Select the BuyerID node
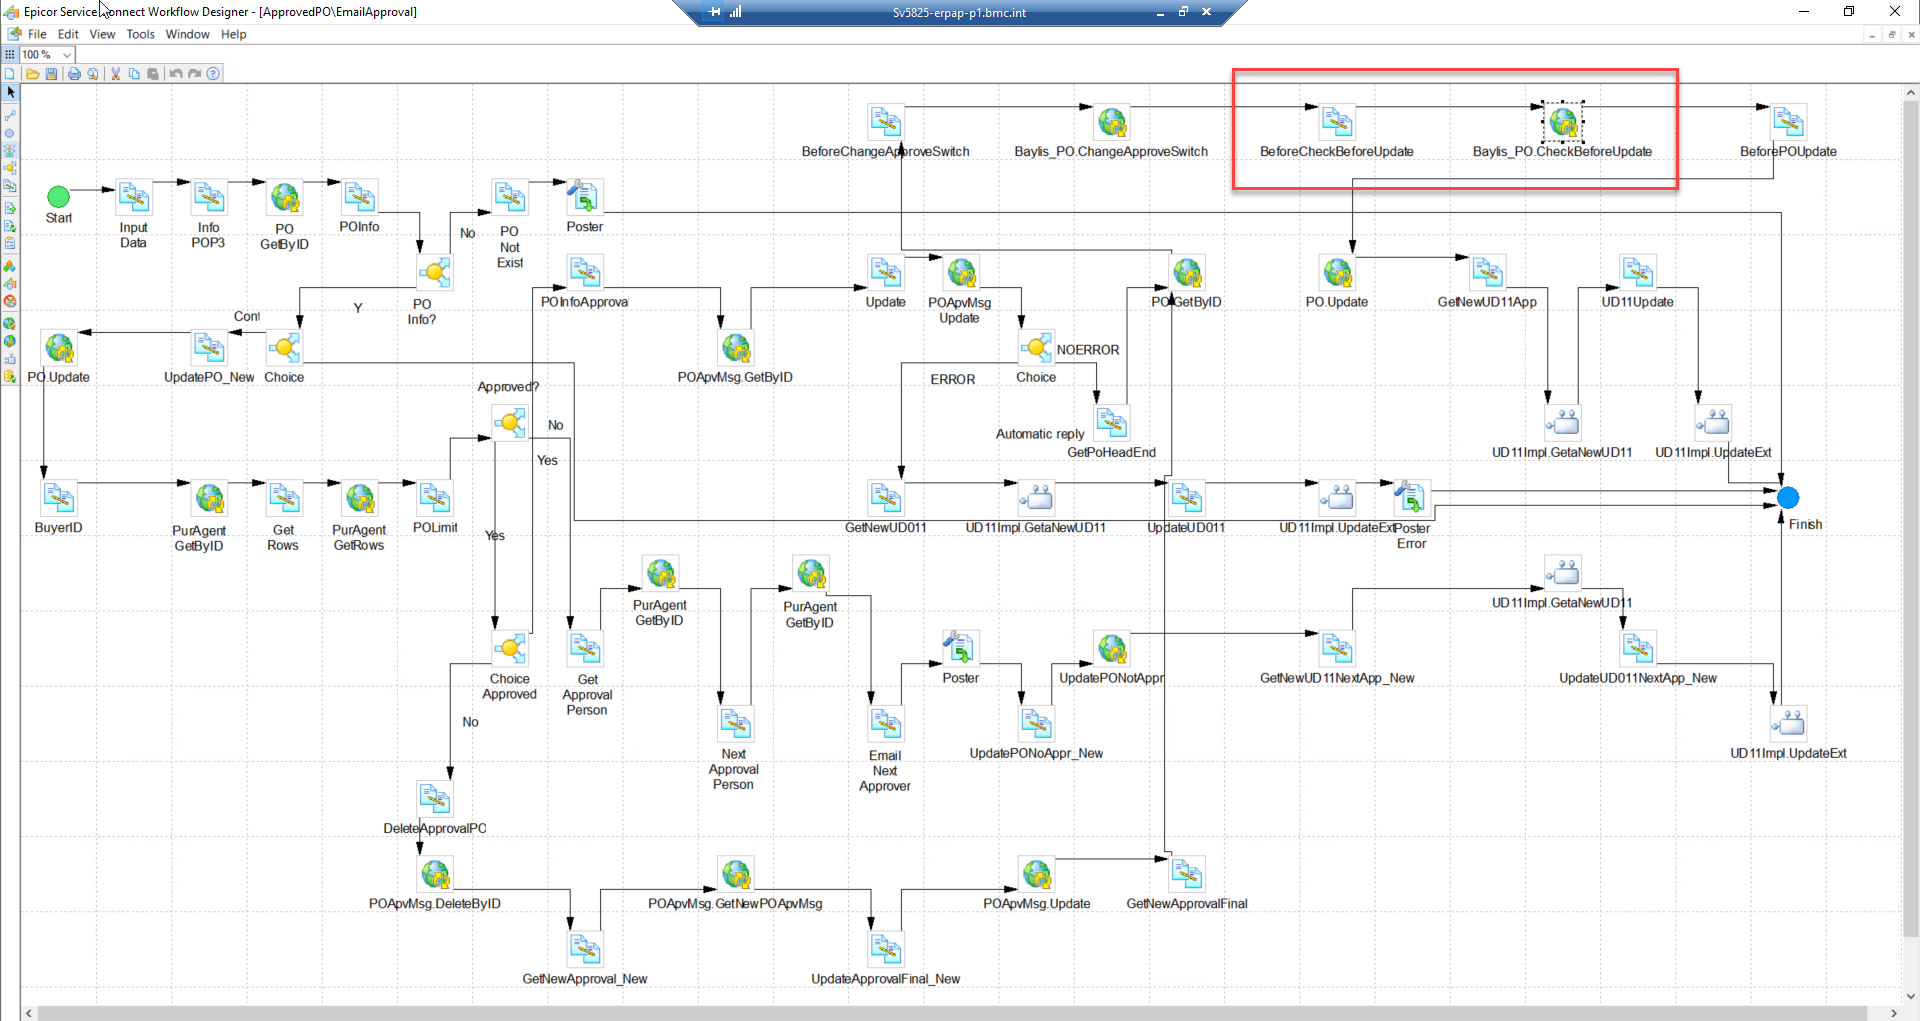The width and height of the screenshot is (1920, 1021). pyautogui.click(x=59, y=498)
